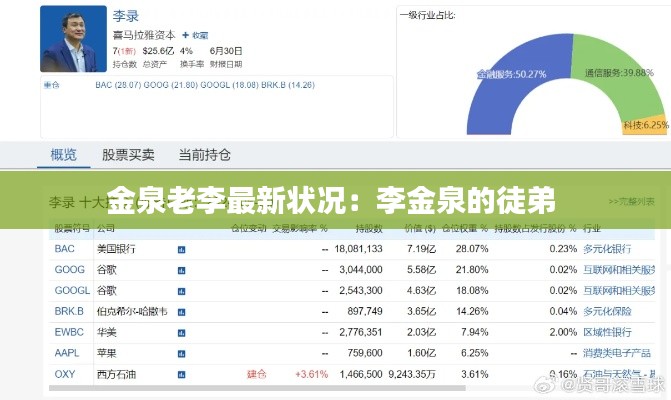Viewport: 671px width, 400px height.
Task: Click value 9,243.35万 in OXY row
Action: click(412, 374)
